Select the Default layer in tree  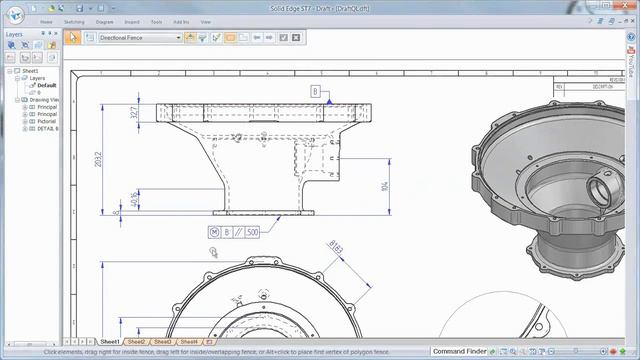point(47,85)
